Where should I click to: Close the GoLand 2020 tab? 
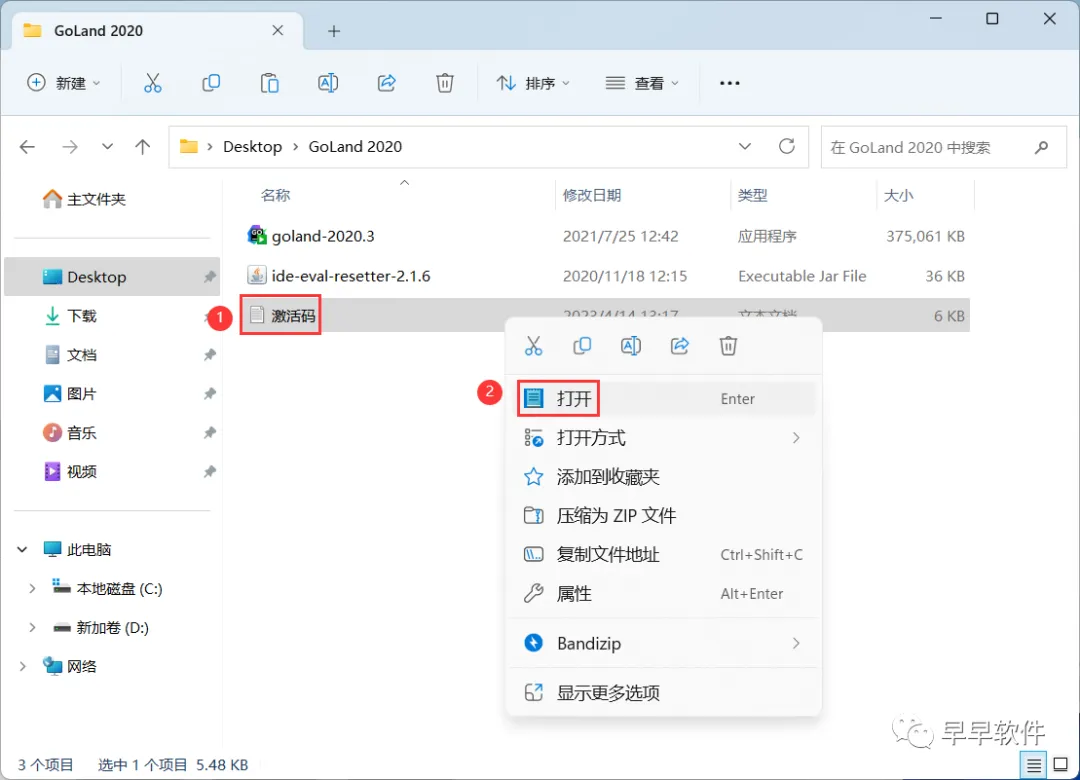point(278,30)
